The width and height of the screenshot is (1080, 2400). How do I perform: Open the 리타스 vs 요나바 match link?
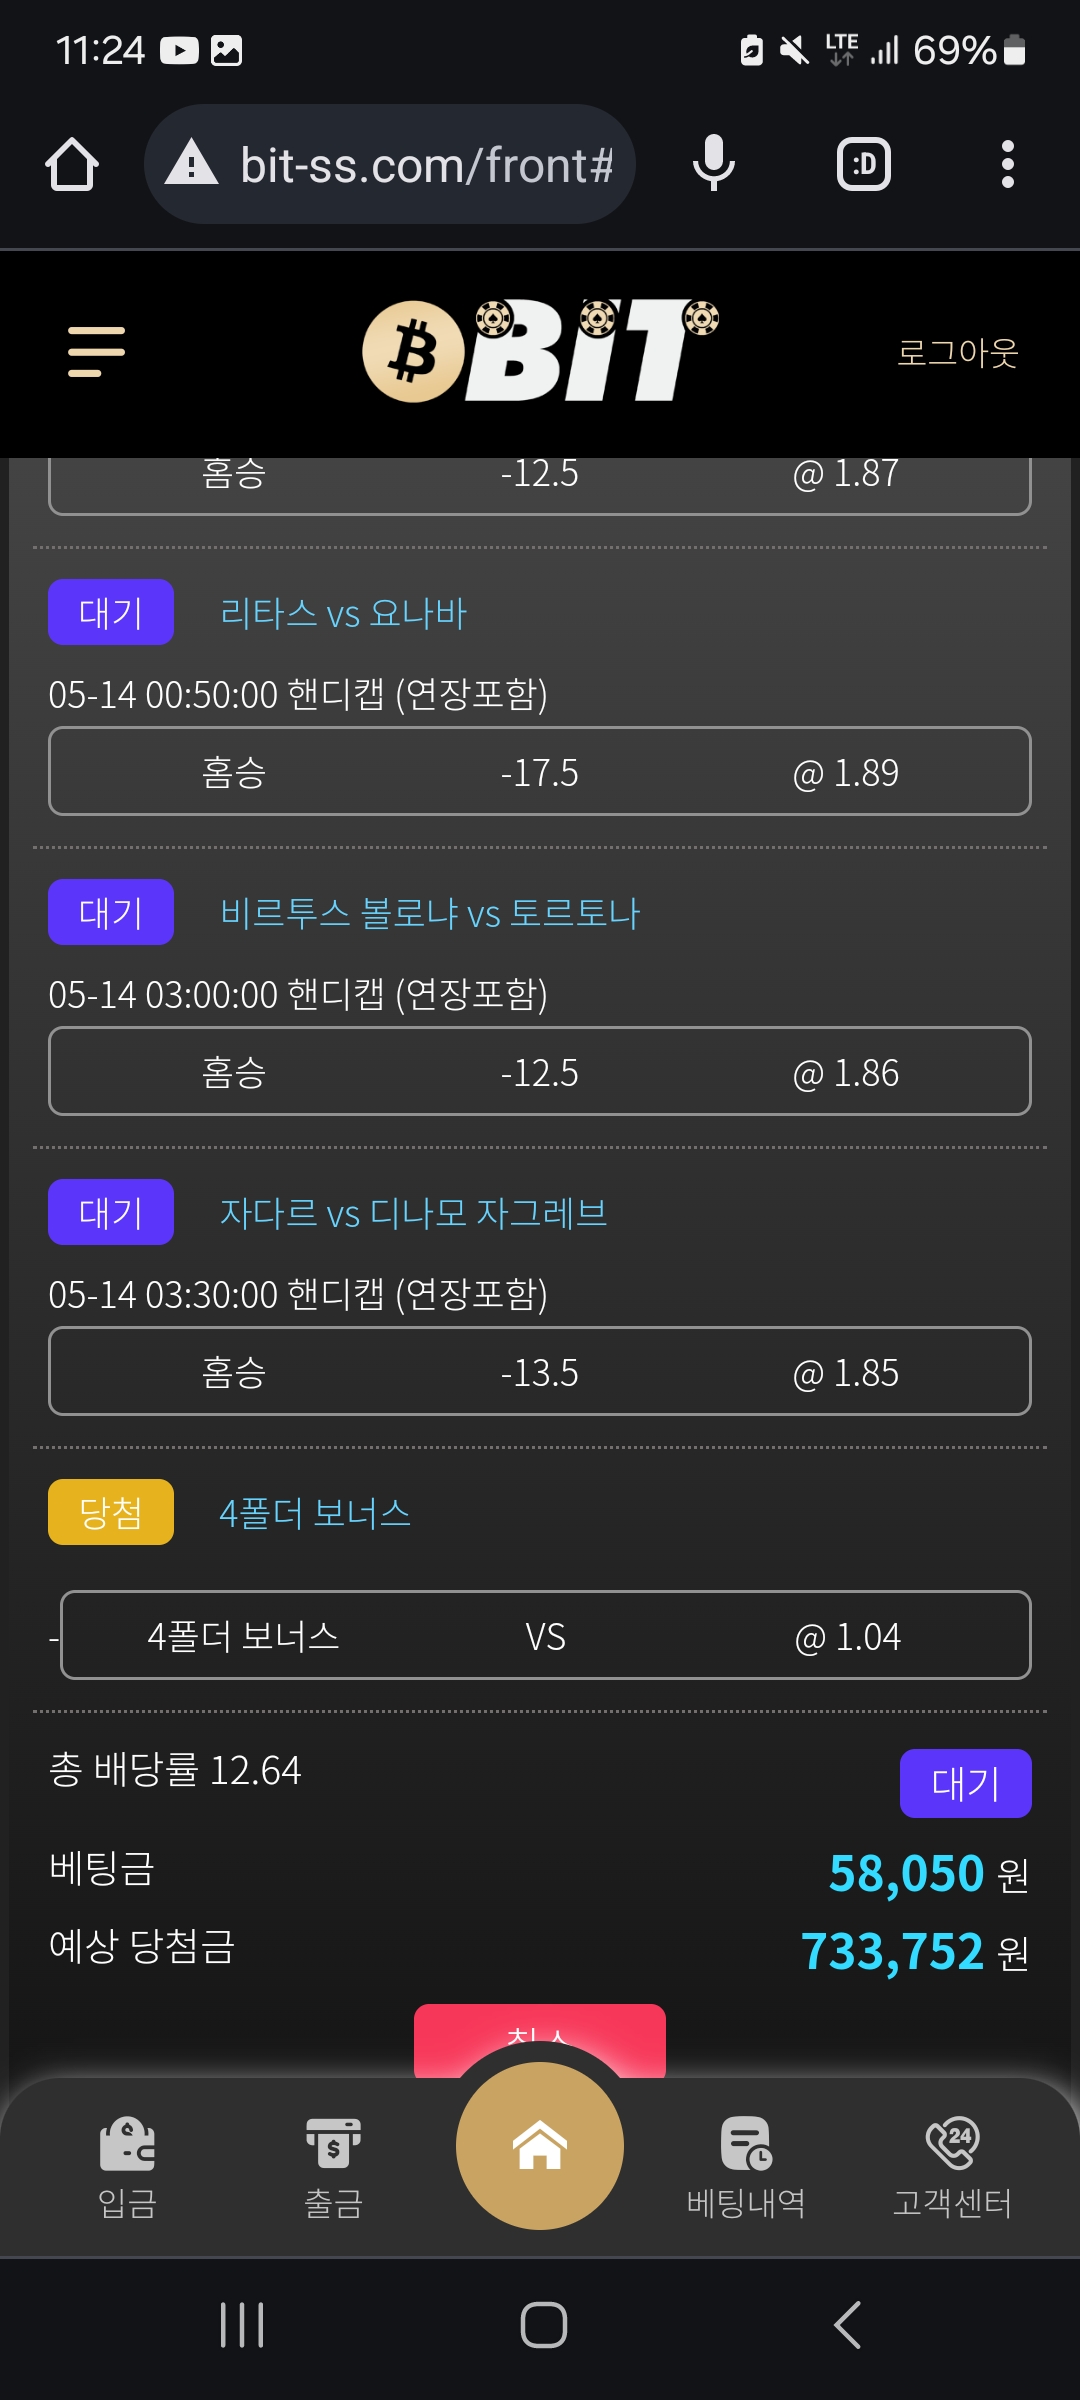point(343,613)
